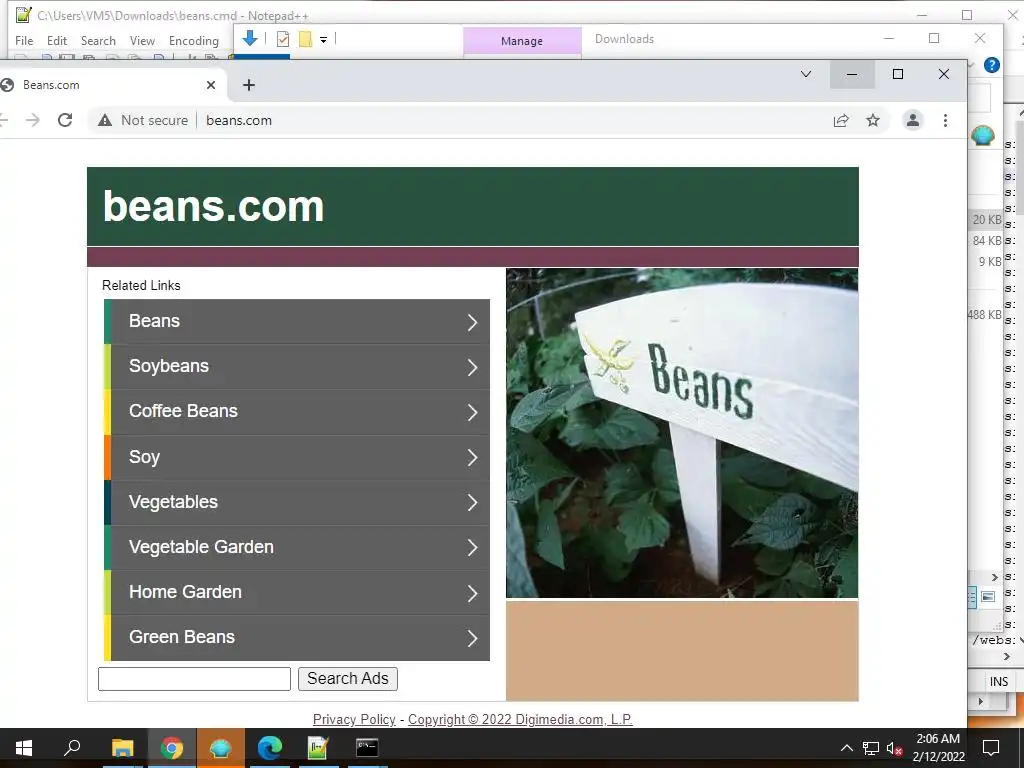Click the New folder icon in Explorer toolbar
The width and height of the screenshot is (1024, 768).
click(x=305, y=39)
